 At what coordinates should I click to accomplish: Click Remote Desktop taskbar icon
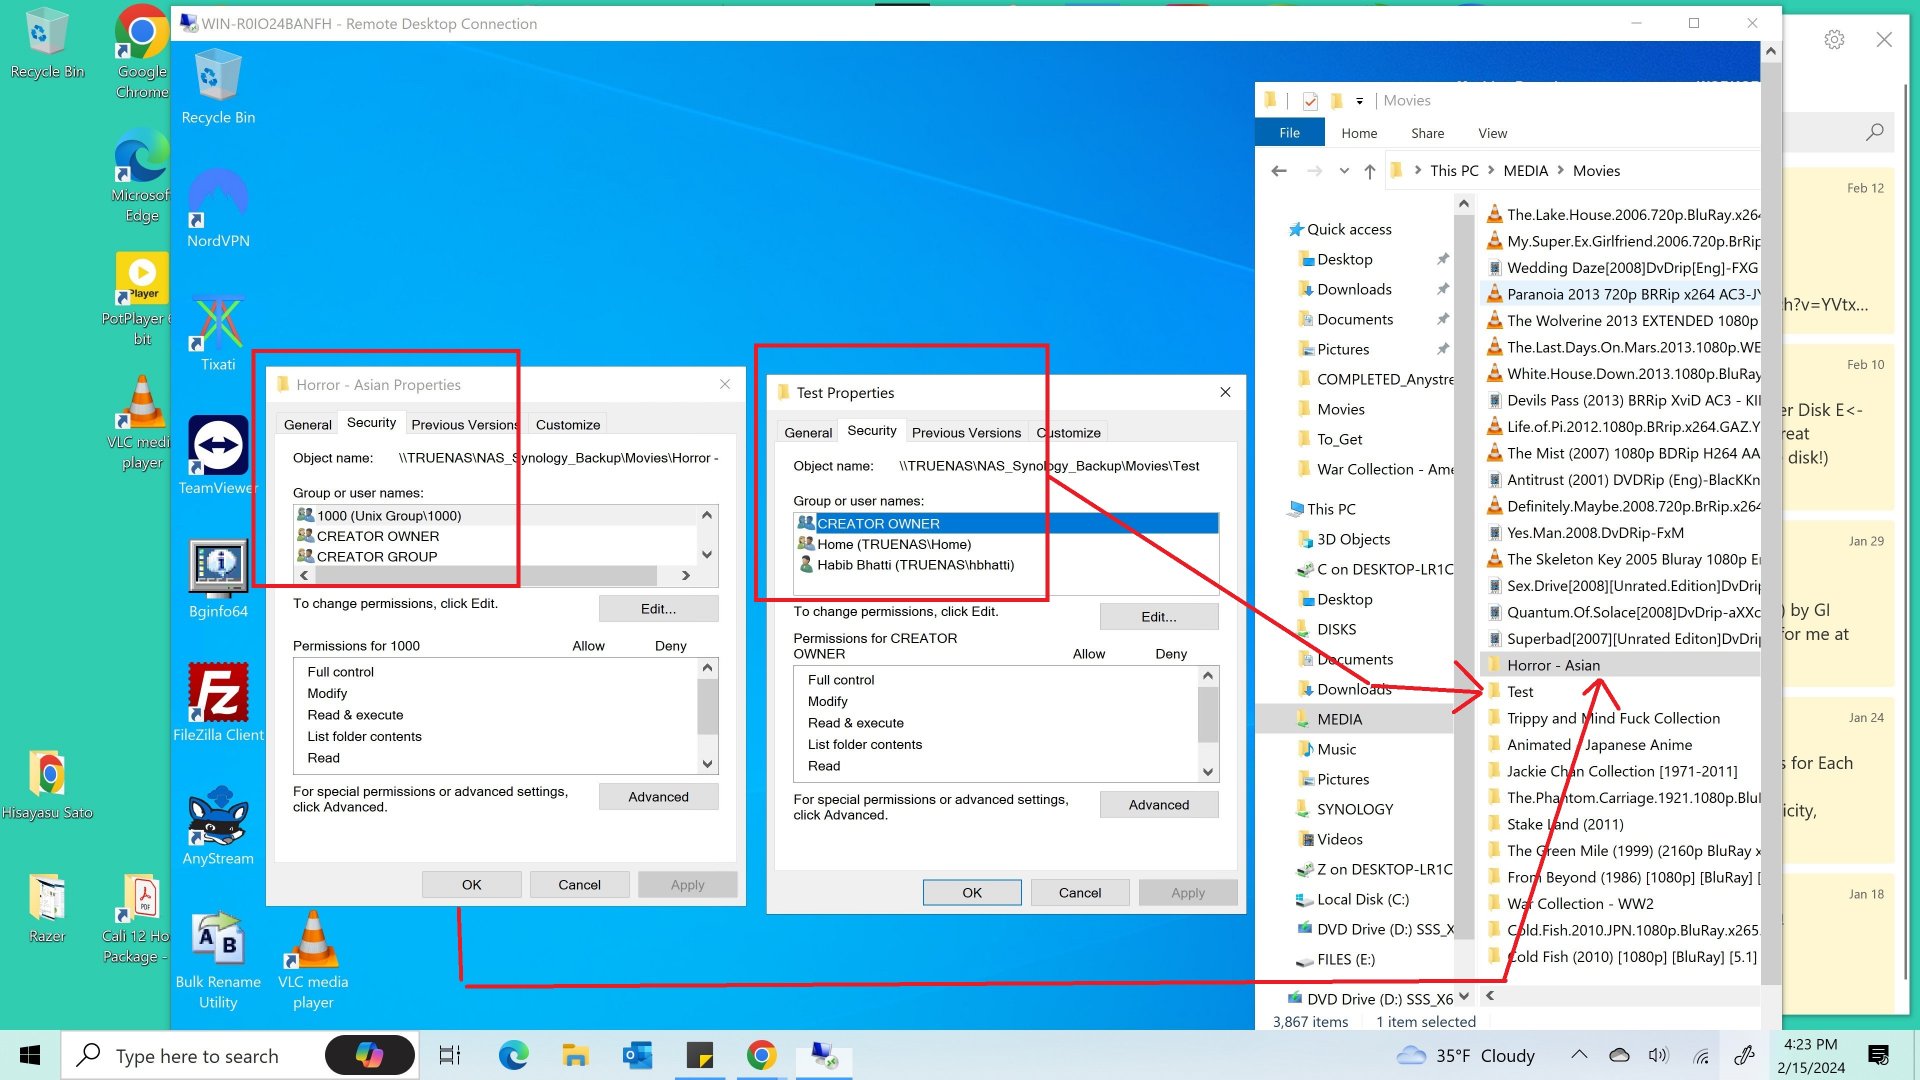point(824,1055)
